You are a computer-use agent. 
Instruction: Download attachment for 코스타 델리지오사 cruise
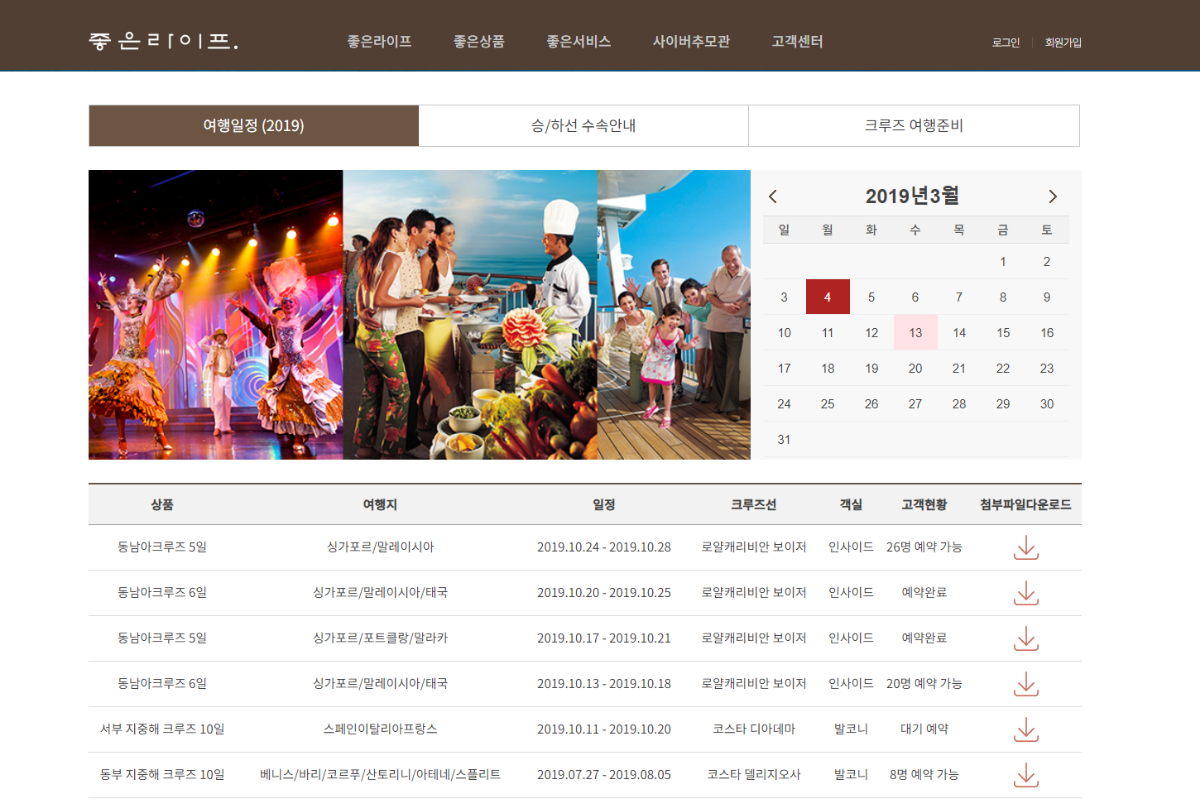pyautogui.click(x=1026, y=775)
